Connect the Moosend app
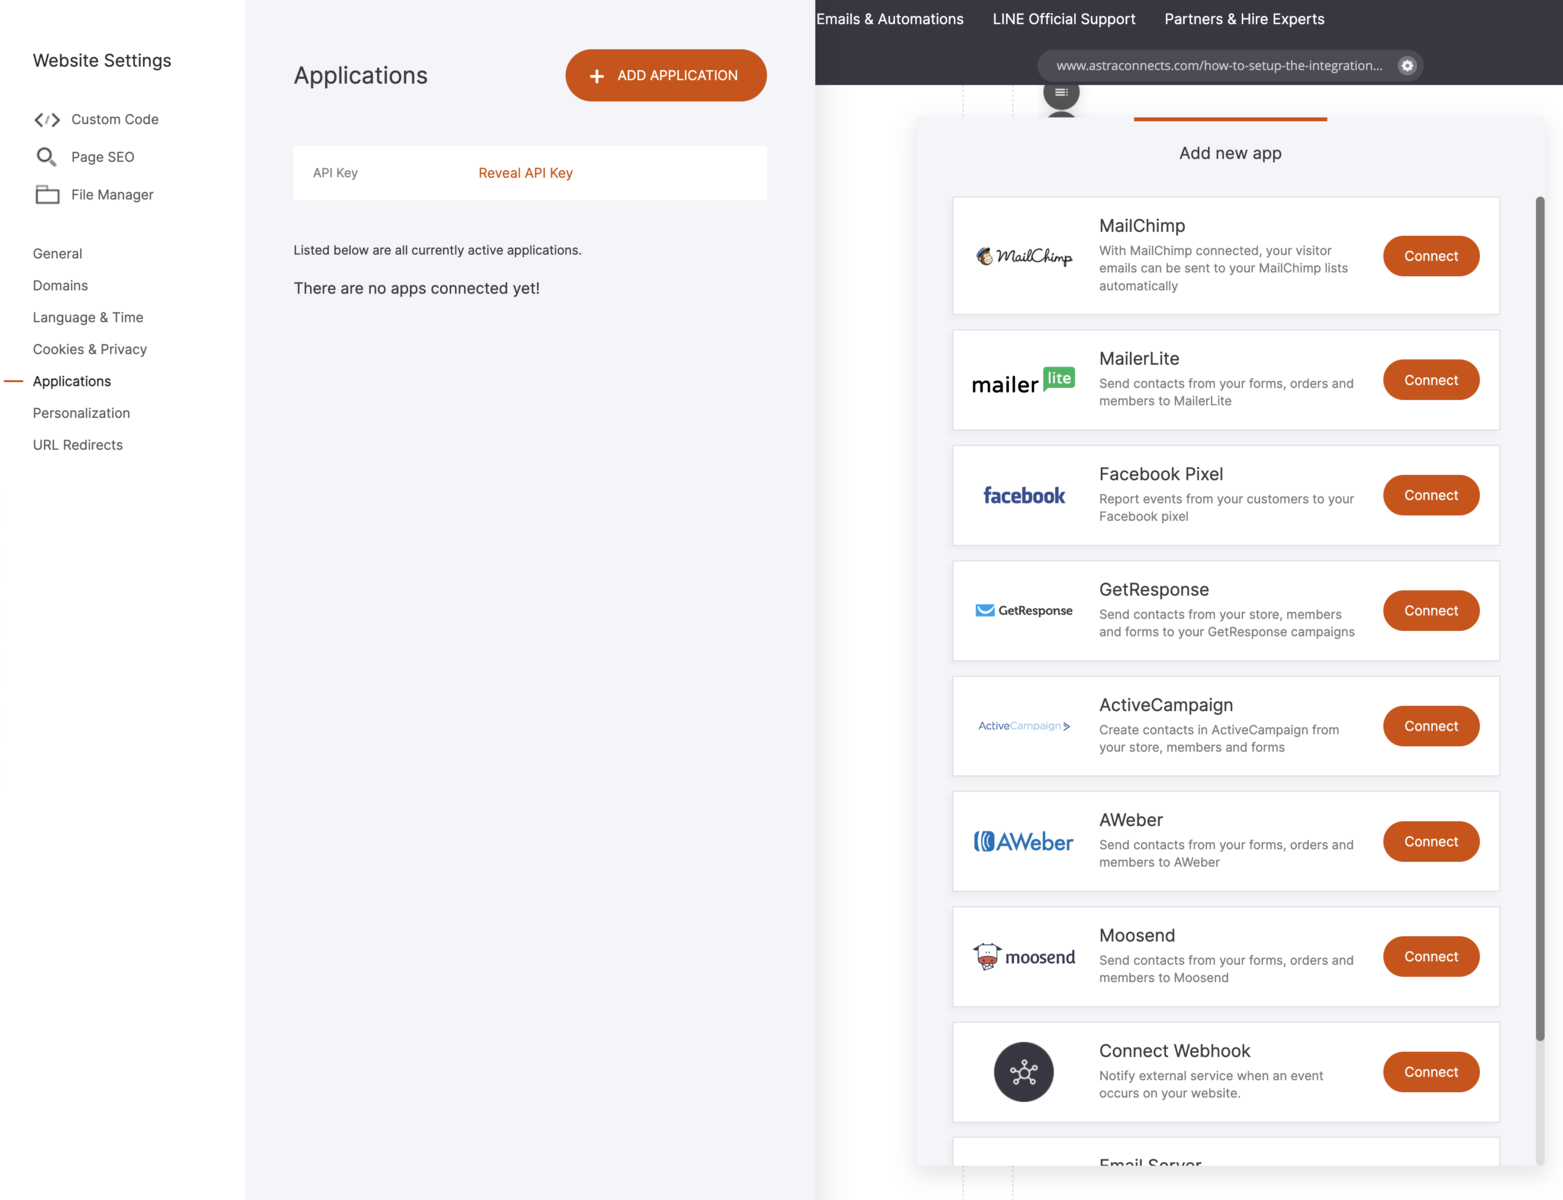The width and height of the screenshot is (1563, 1200). (x=1430, y=956)
